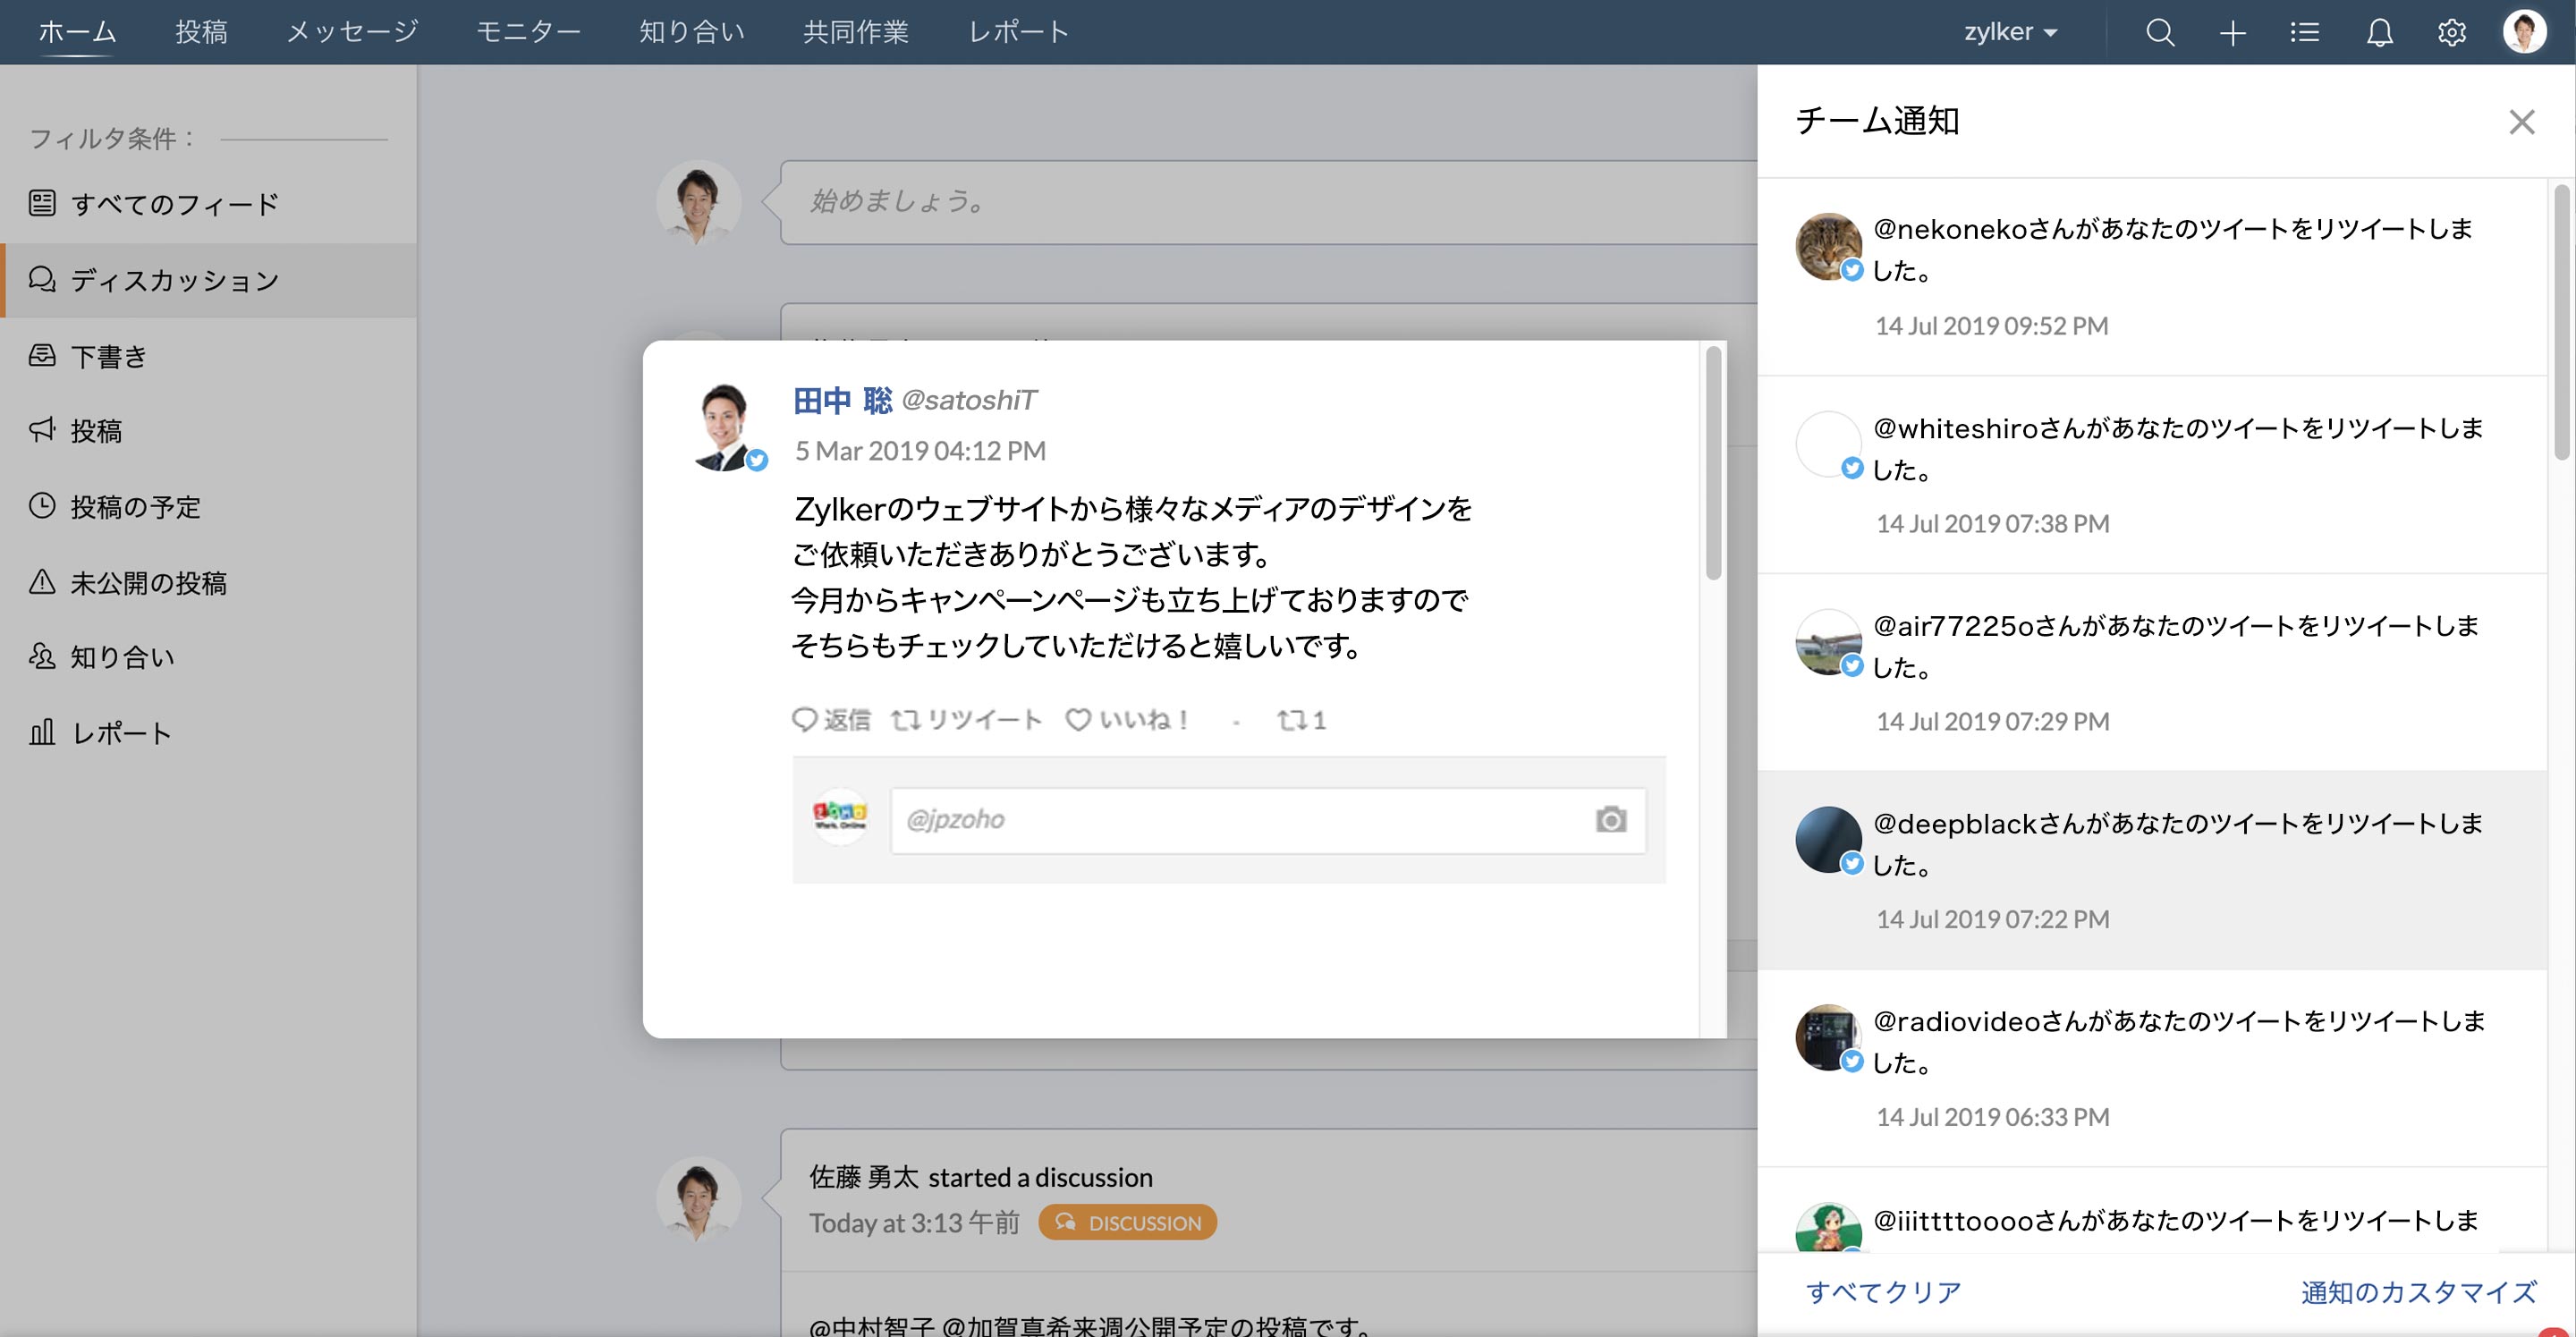Select すべてのフィード in the sidebar

coord(208,204)
